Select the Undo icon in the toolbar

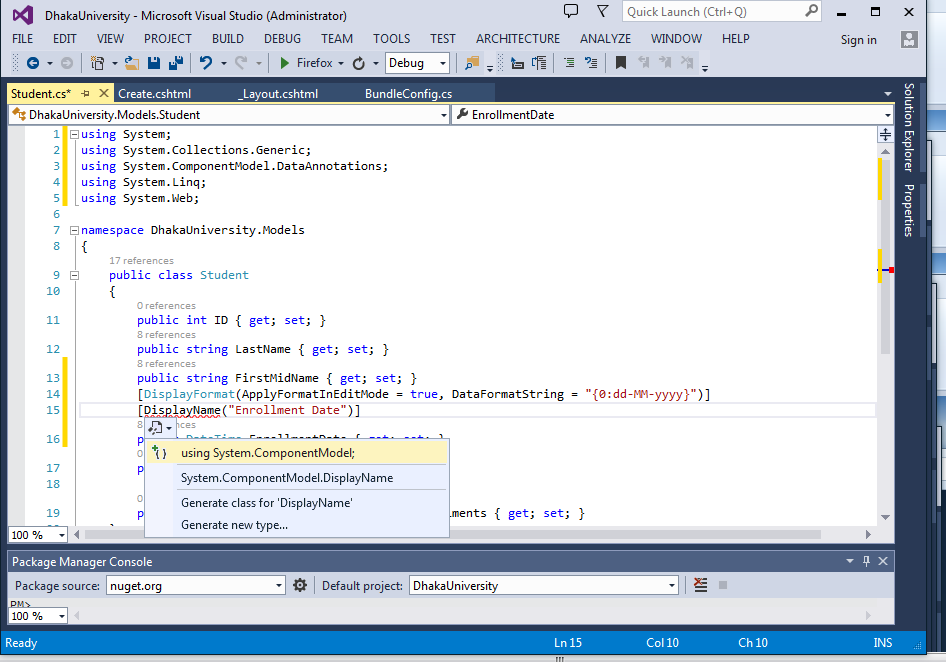coord(206,63)
